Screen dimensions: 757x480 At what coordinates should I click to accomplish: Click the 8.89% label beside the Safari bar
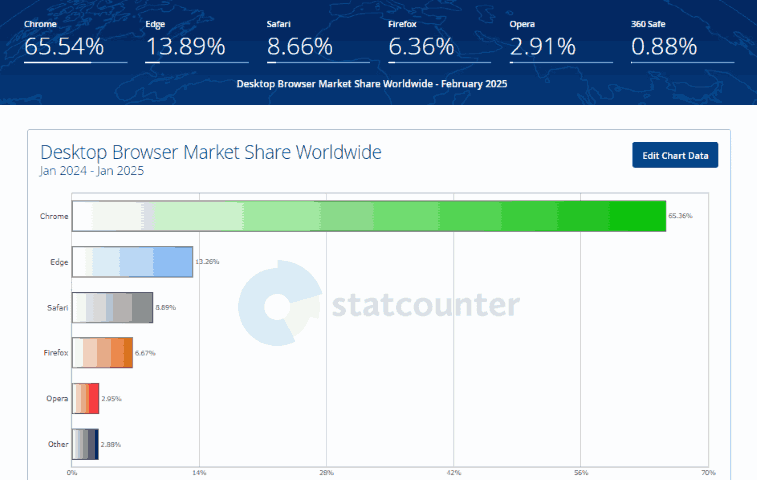point(166,307)
